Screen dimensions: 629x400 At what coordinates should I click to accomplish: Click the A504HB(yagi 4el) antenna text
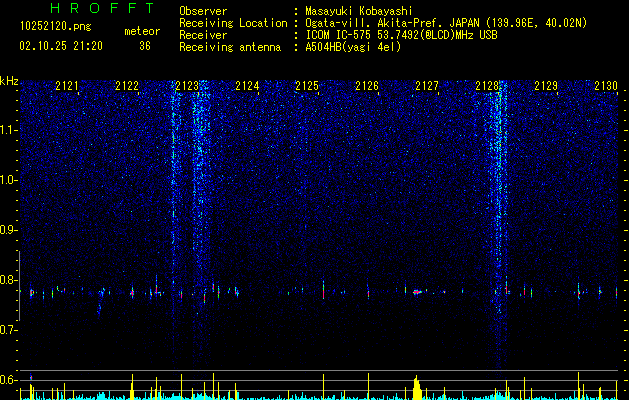tap(353, 47)
